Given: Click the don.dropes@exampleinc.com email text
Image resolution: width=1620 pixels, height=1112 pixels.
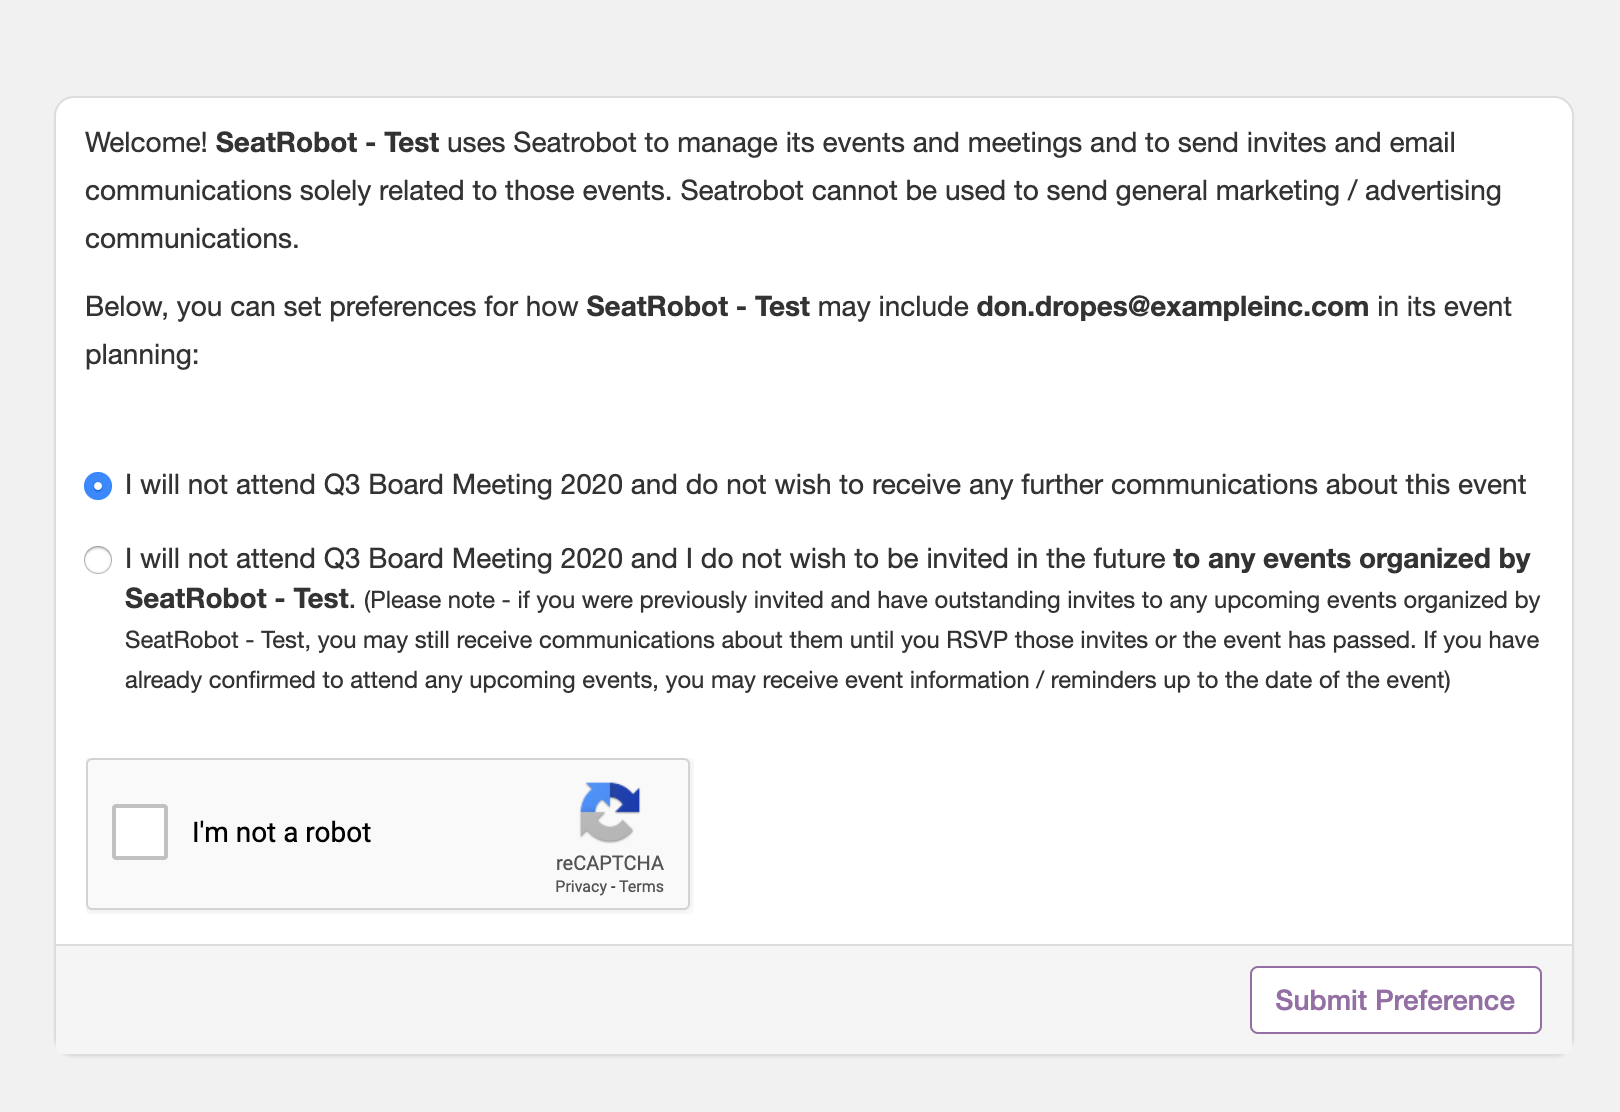Looking at the screenshot, I should tap(1172, 307).
